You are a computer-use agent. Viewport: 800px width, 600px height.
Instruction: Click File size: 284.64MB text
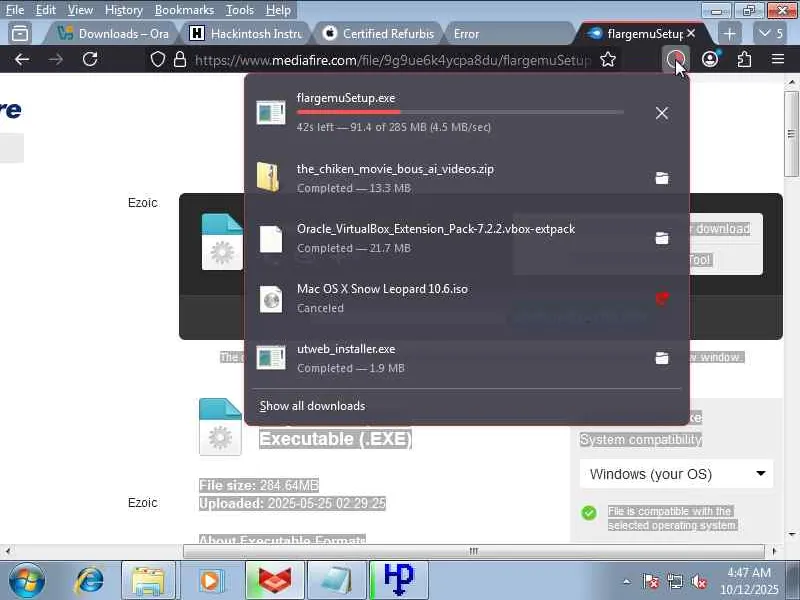(x=259, y=485)
